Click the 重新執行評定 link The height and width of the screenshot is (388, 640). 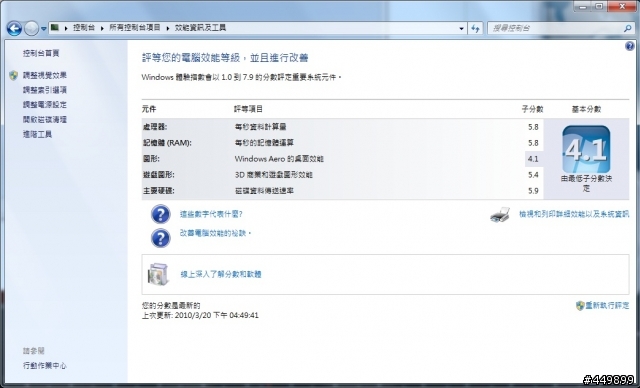pos(607,305)
